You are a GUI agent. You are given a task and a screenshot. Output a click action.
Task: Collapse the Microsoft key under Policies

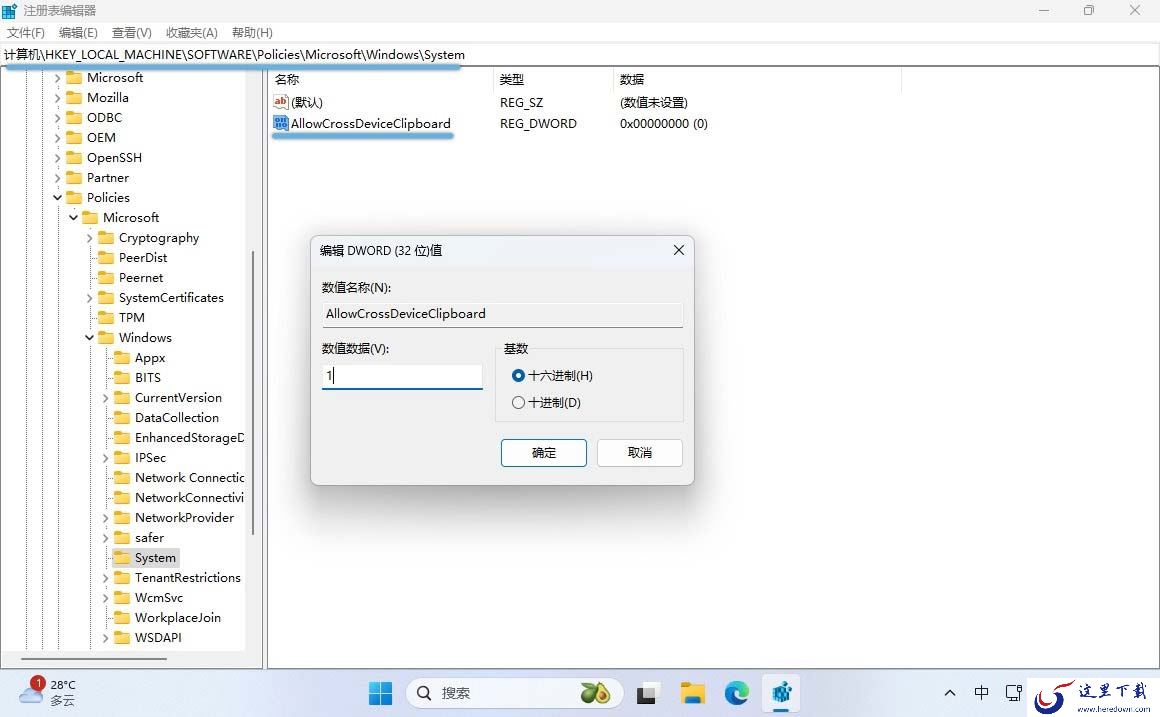pyautogui.click(x=73, y=218)
